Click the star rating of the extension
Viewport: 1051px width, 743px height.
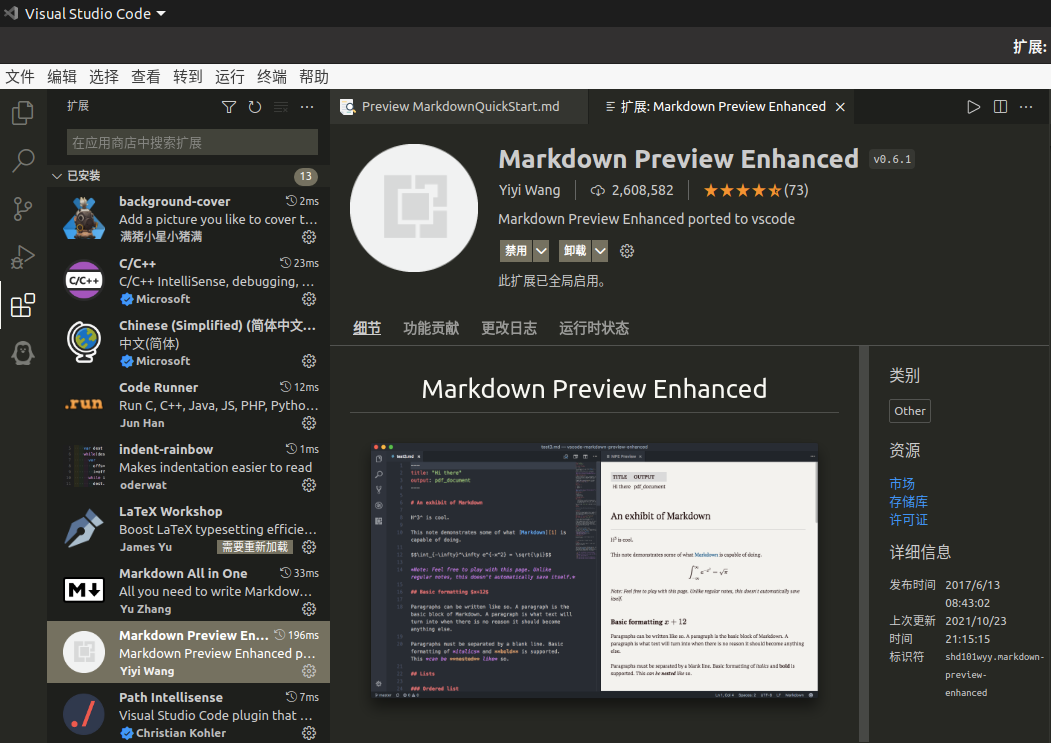743,191
